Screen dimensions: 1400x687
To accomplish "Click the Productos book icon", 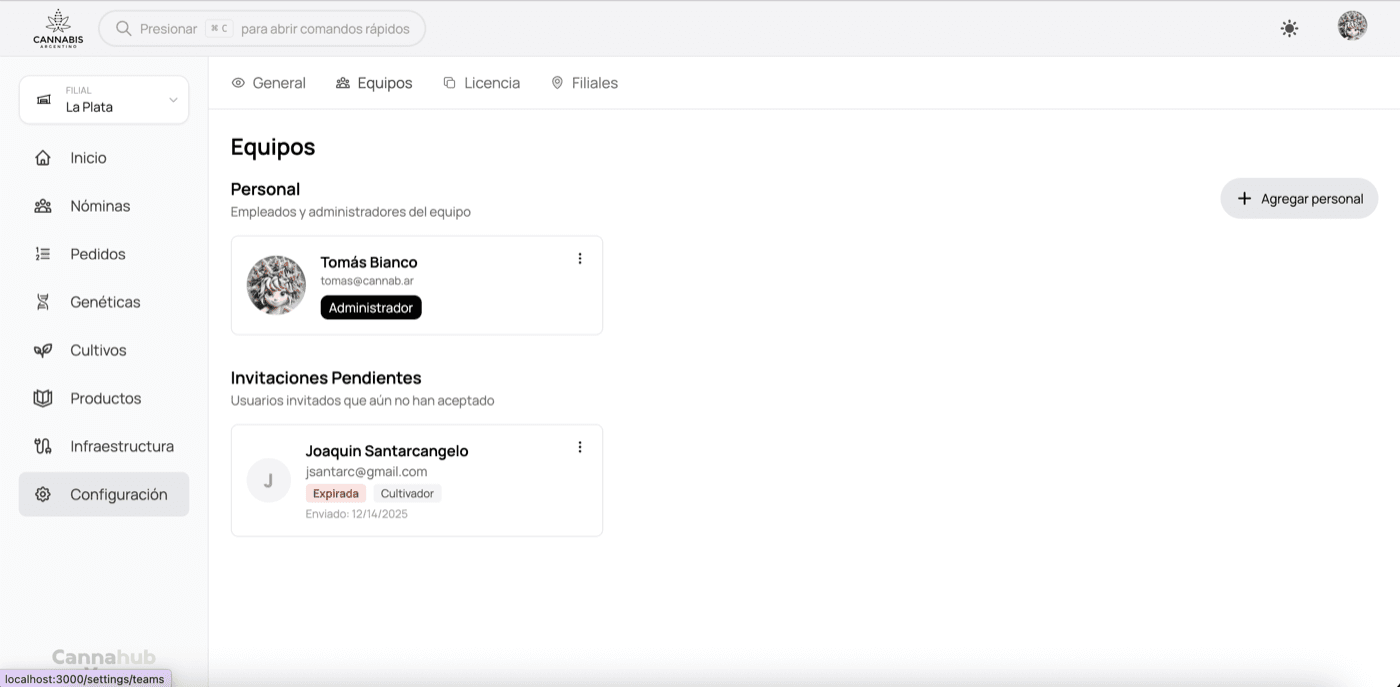I will click(x=43, y=398).
